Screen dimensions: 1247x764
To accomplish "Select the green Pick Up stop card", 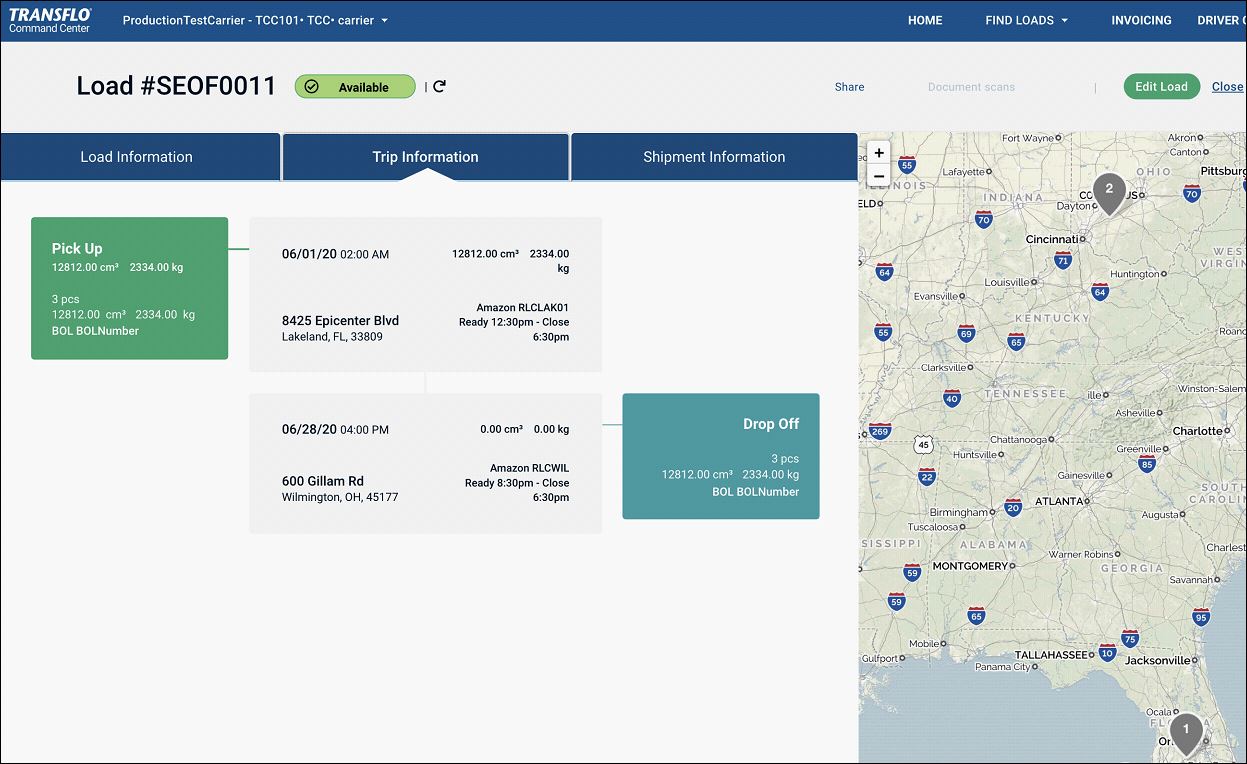I will 129,287.
